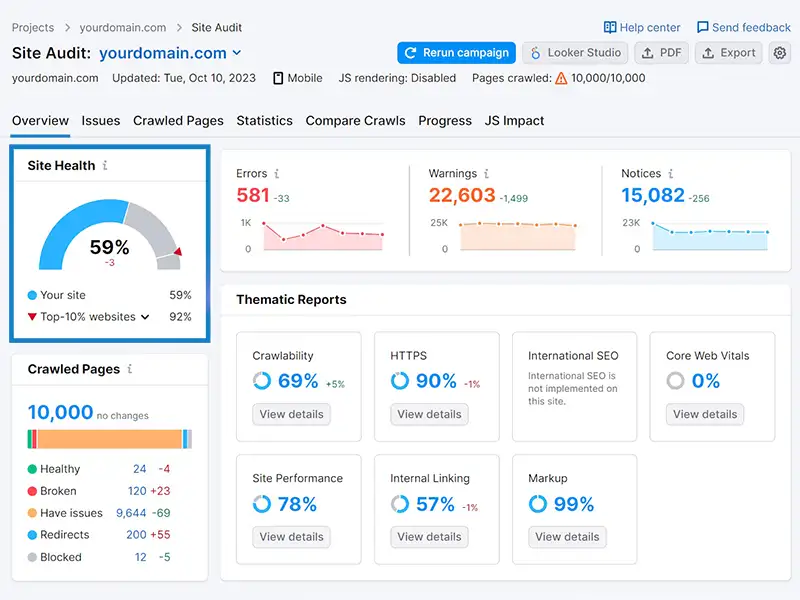Export report as PDF

coord(661,53)
